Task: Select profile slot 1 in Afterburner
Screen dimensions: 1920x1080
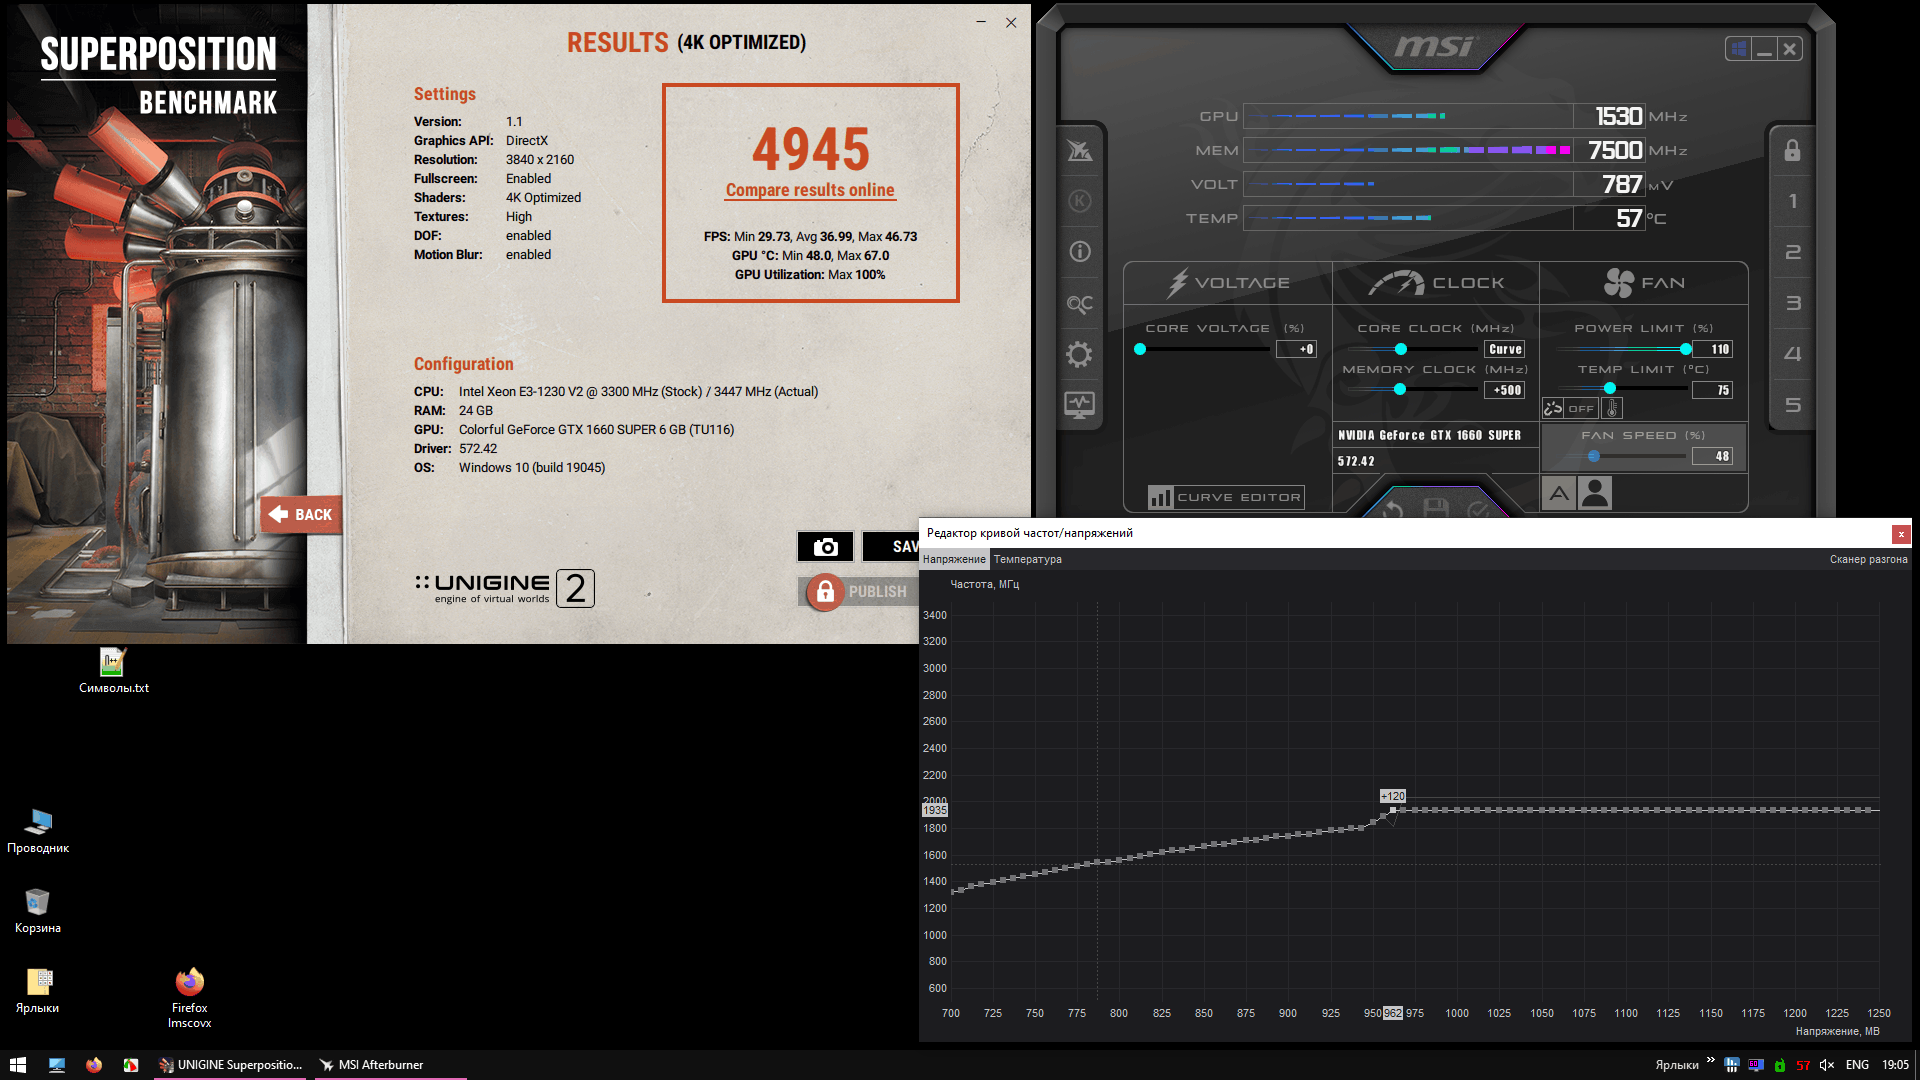Action: (x=1792, y=201)
